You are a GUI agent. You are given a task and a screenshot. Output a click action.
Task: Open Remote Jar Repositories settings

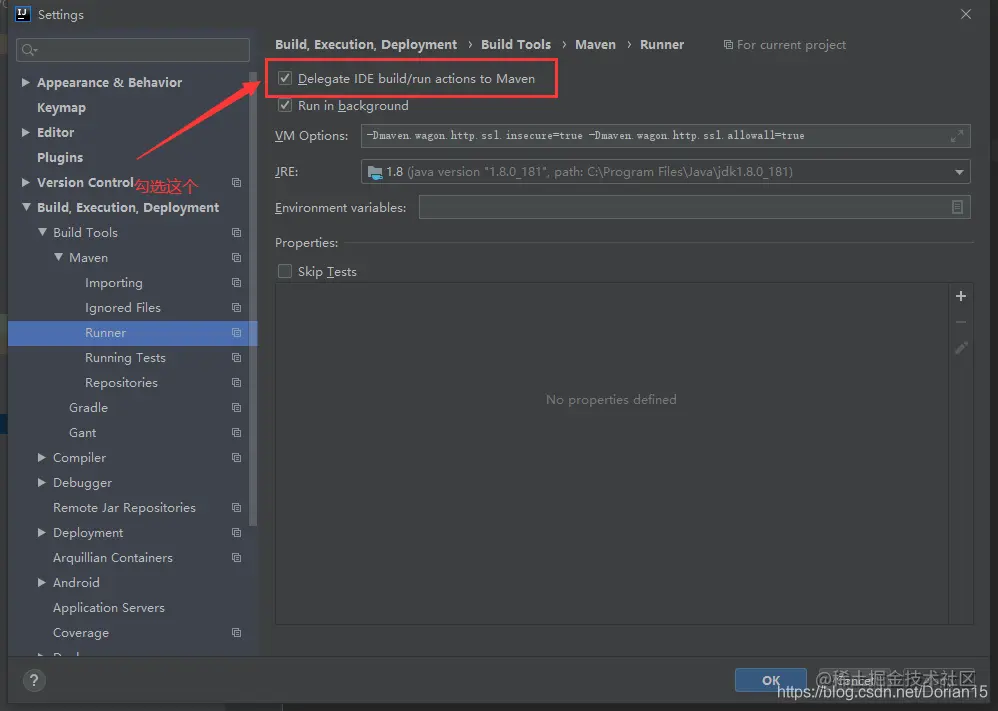124,507
